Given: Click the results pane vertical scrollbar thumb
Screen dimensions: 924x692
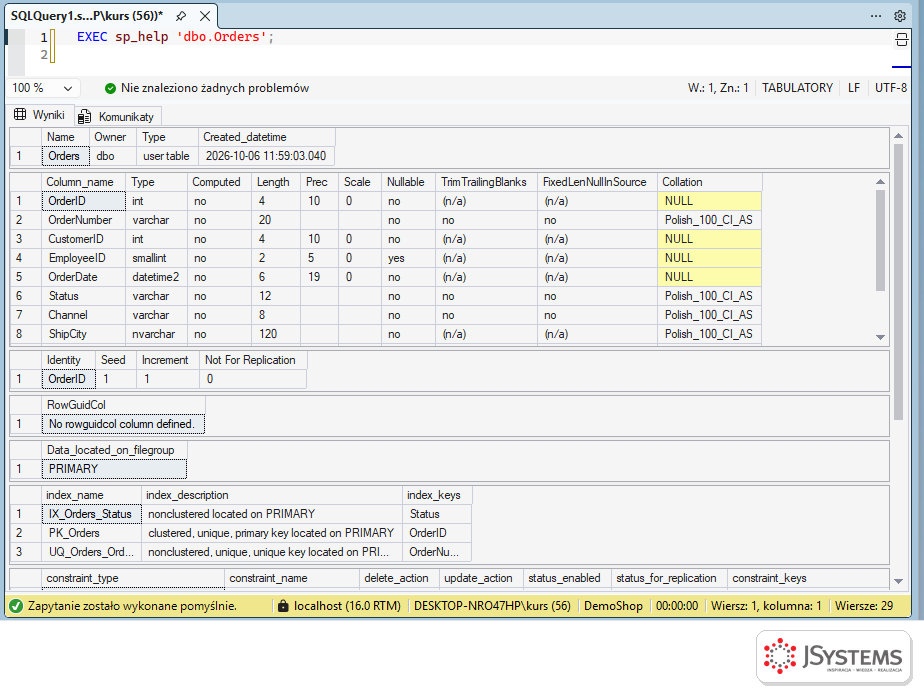Looking at the screenshot, I should (x=898, y=282).
